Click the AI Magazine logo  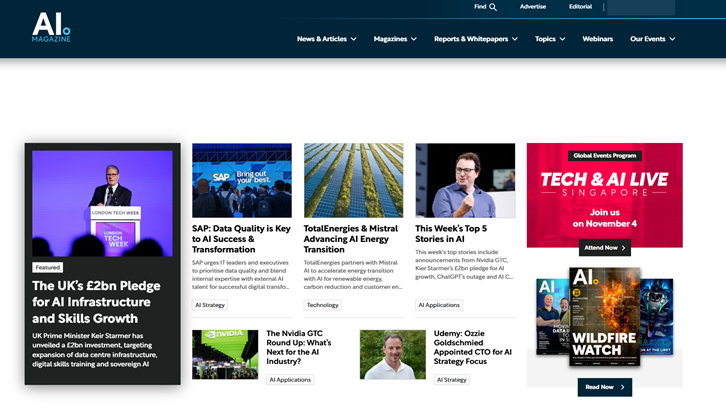[51, 27]
